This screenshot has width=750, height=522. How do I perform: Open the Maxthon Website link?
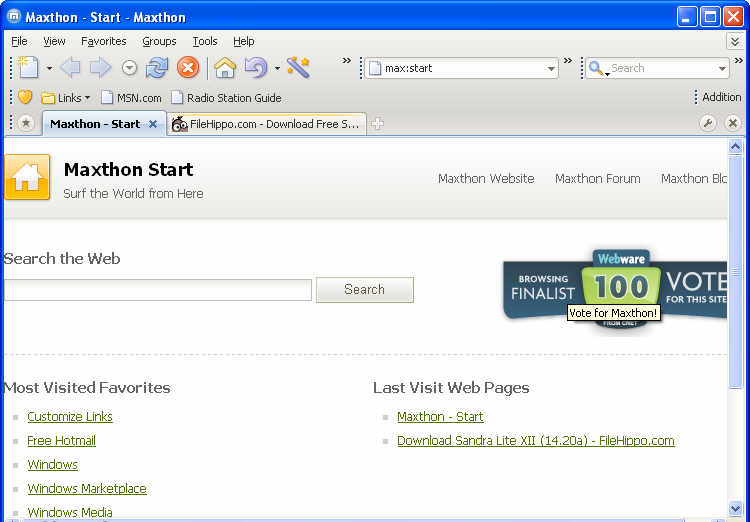[486, 178]
